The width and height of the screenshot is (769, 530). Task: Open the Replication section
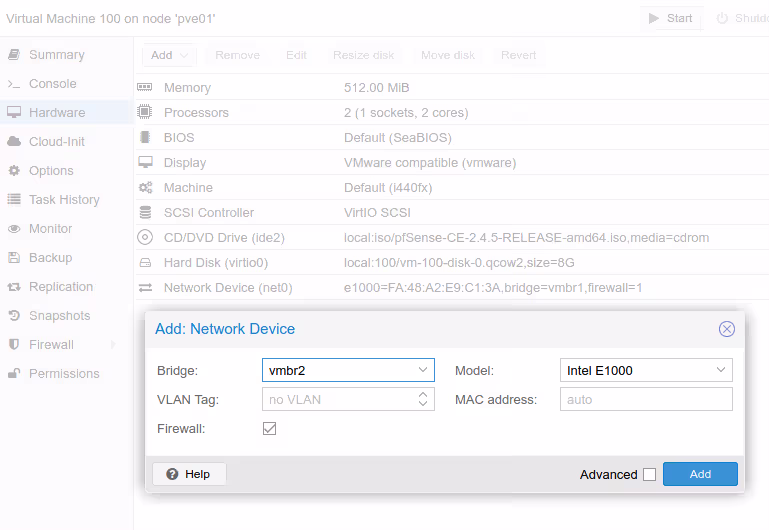tap(60, 287)
